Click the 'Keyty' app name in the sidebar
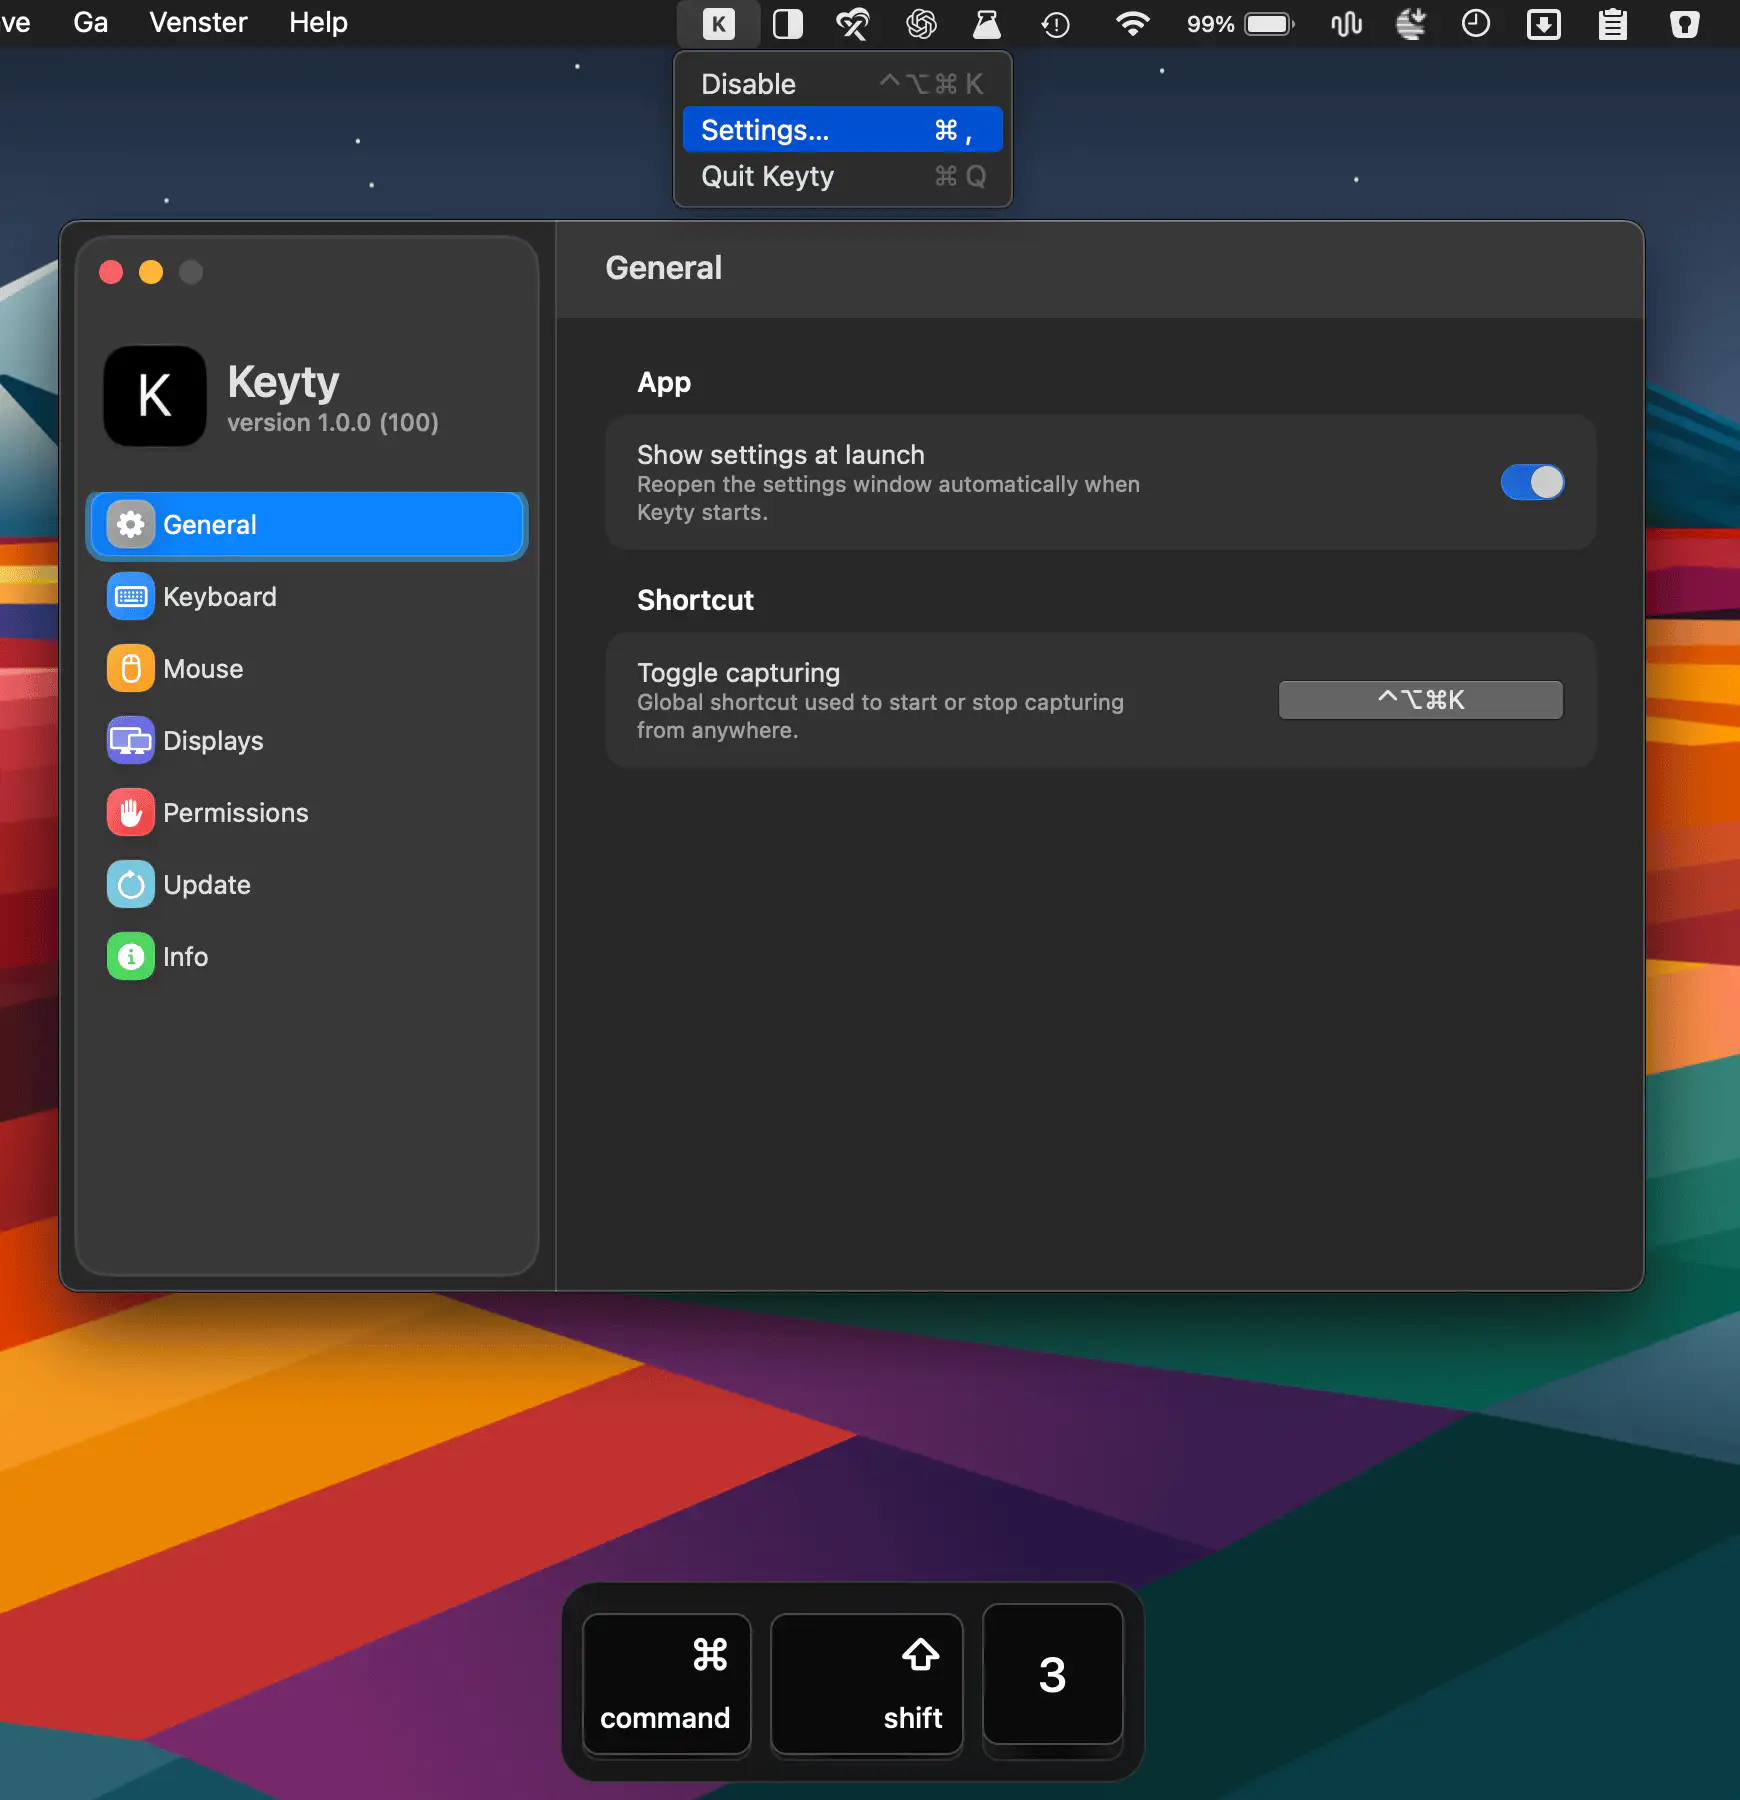This screenshot has height=1800, width=1740. click(x=284, y=383)
